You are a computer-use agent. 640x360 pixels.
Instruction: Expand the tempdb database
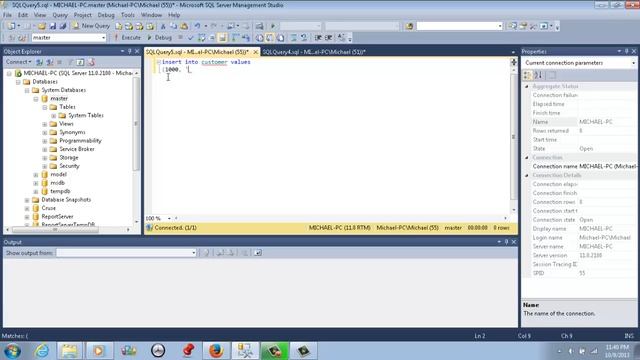pyautogui.click(x=36, y=191)
